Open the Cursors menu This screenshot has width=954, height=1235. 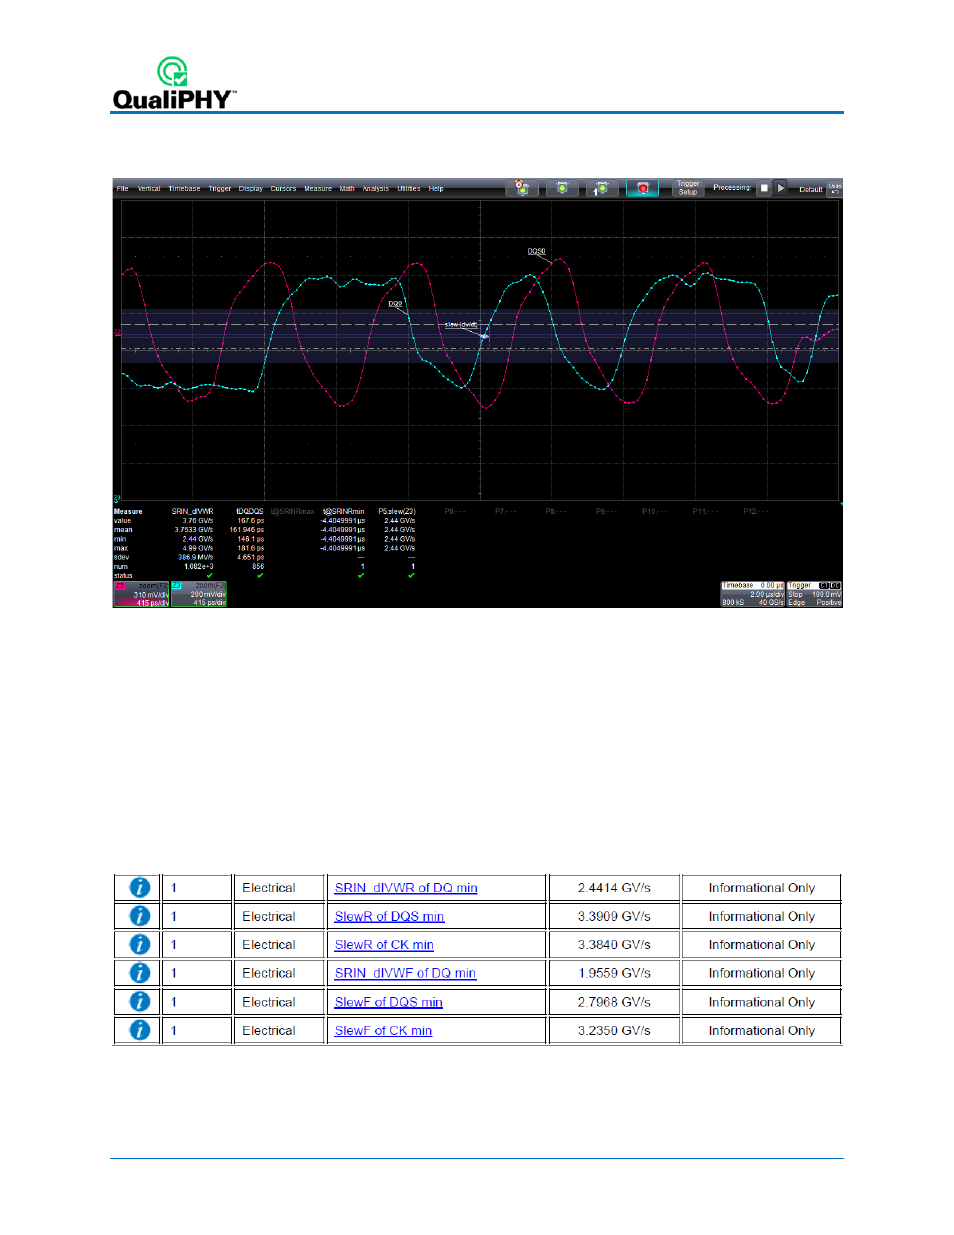click(283, 188)
